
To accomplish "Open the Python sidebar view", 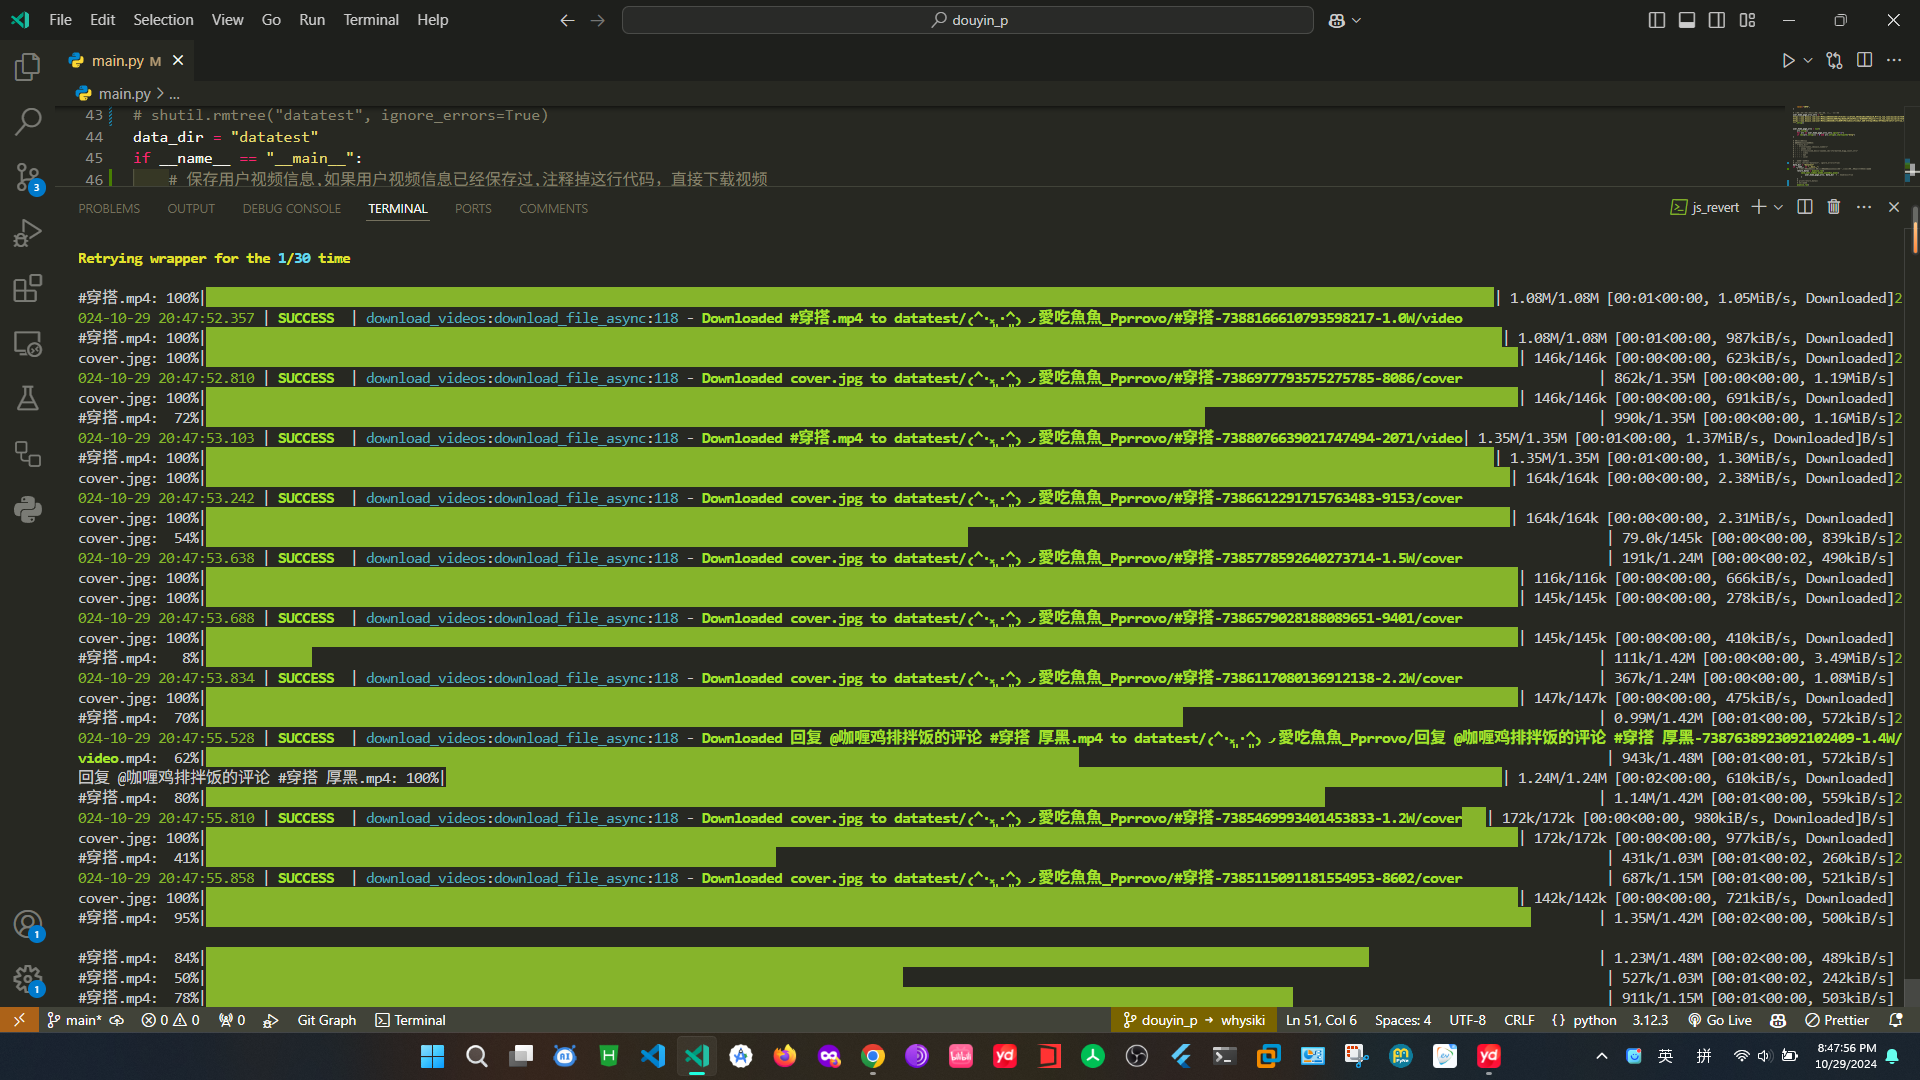I will (x=27, y=510).
